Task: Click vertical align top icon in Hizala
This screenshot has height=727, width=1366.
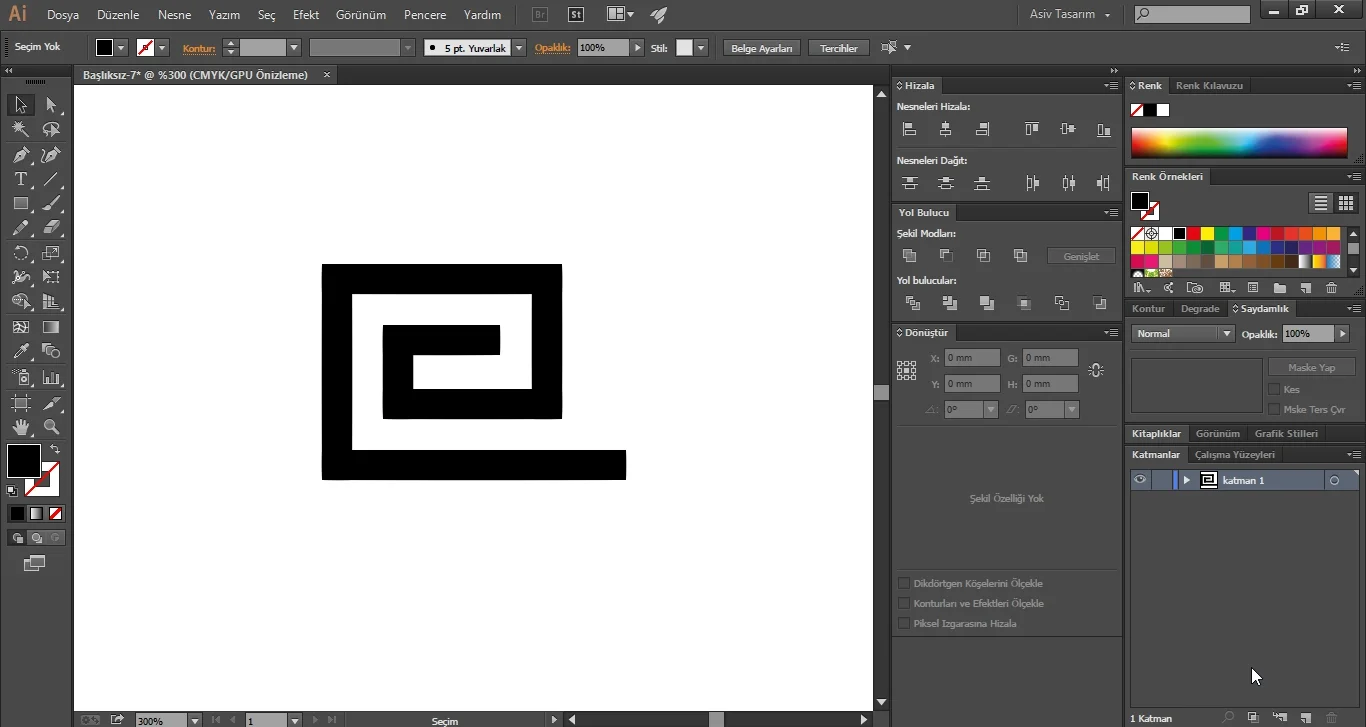Action: tap(1032, 129)
